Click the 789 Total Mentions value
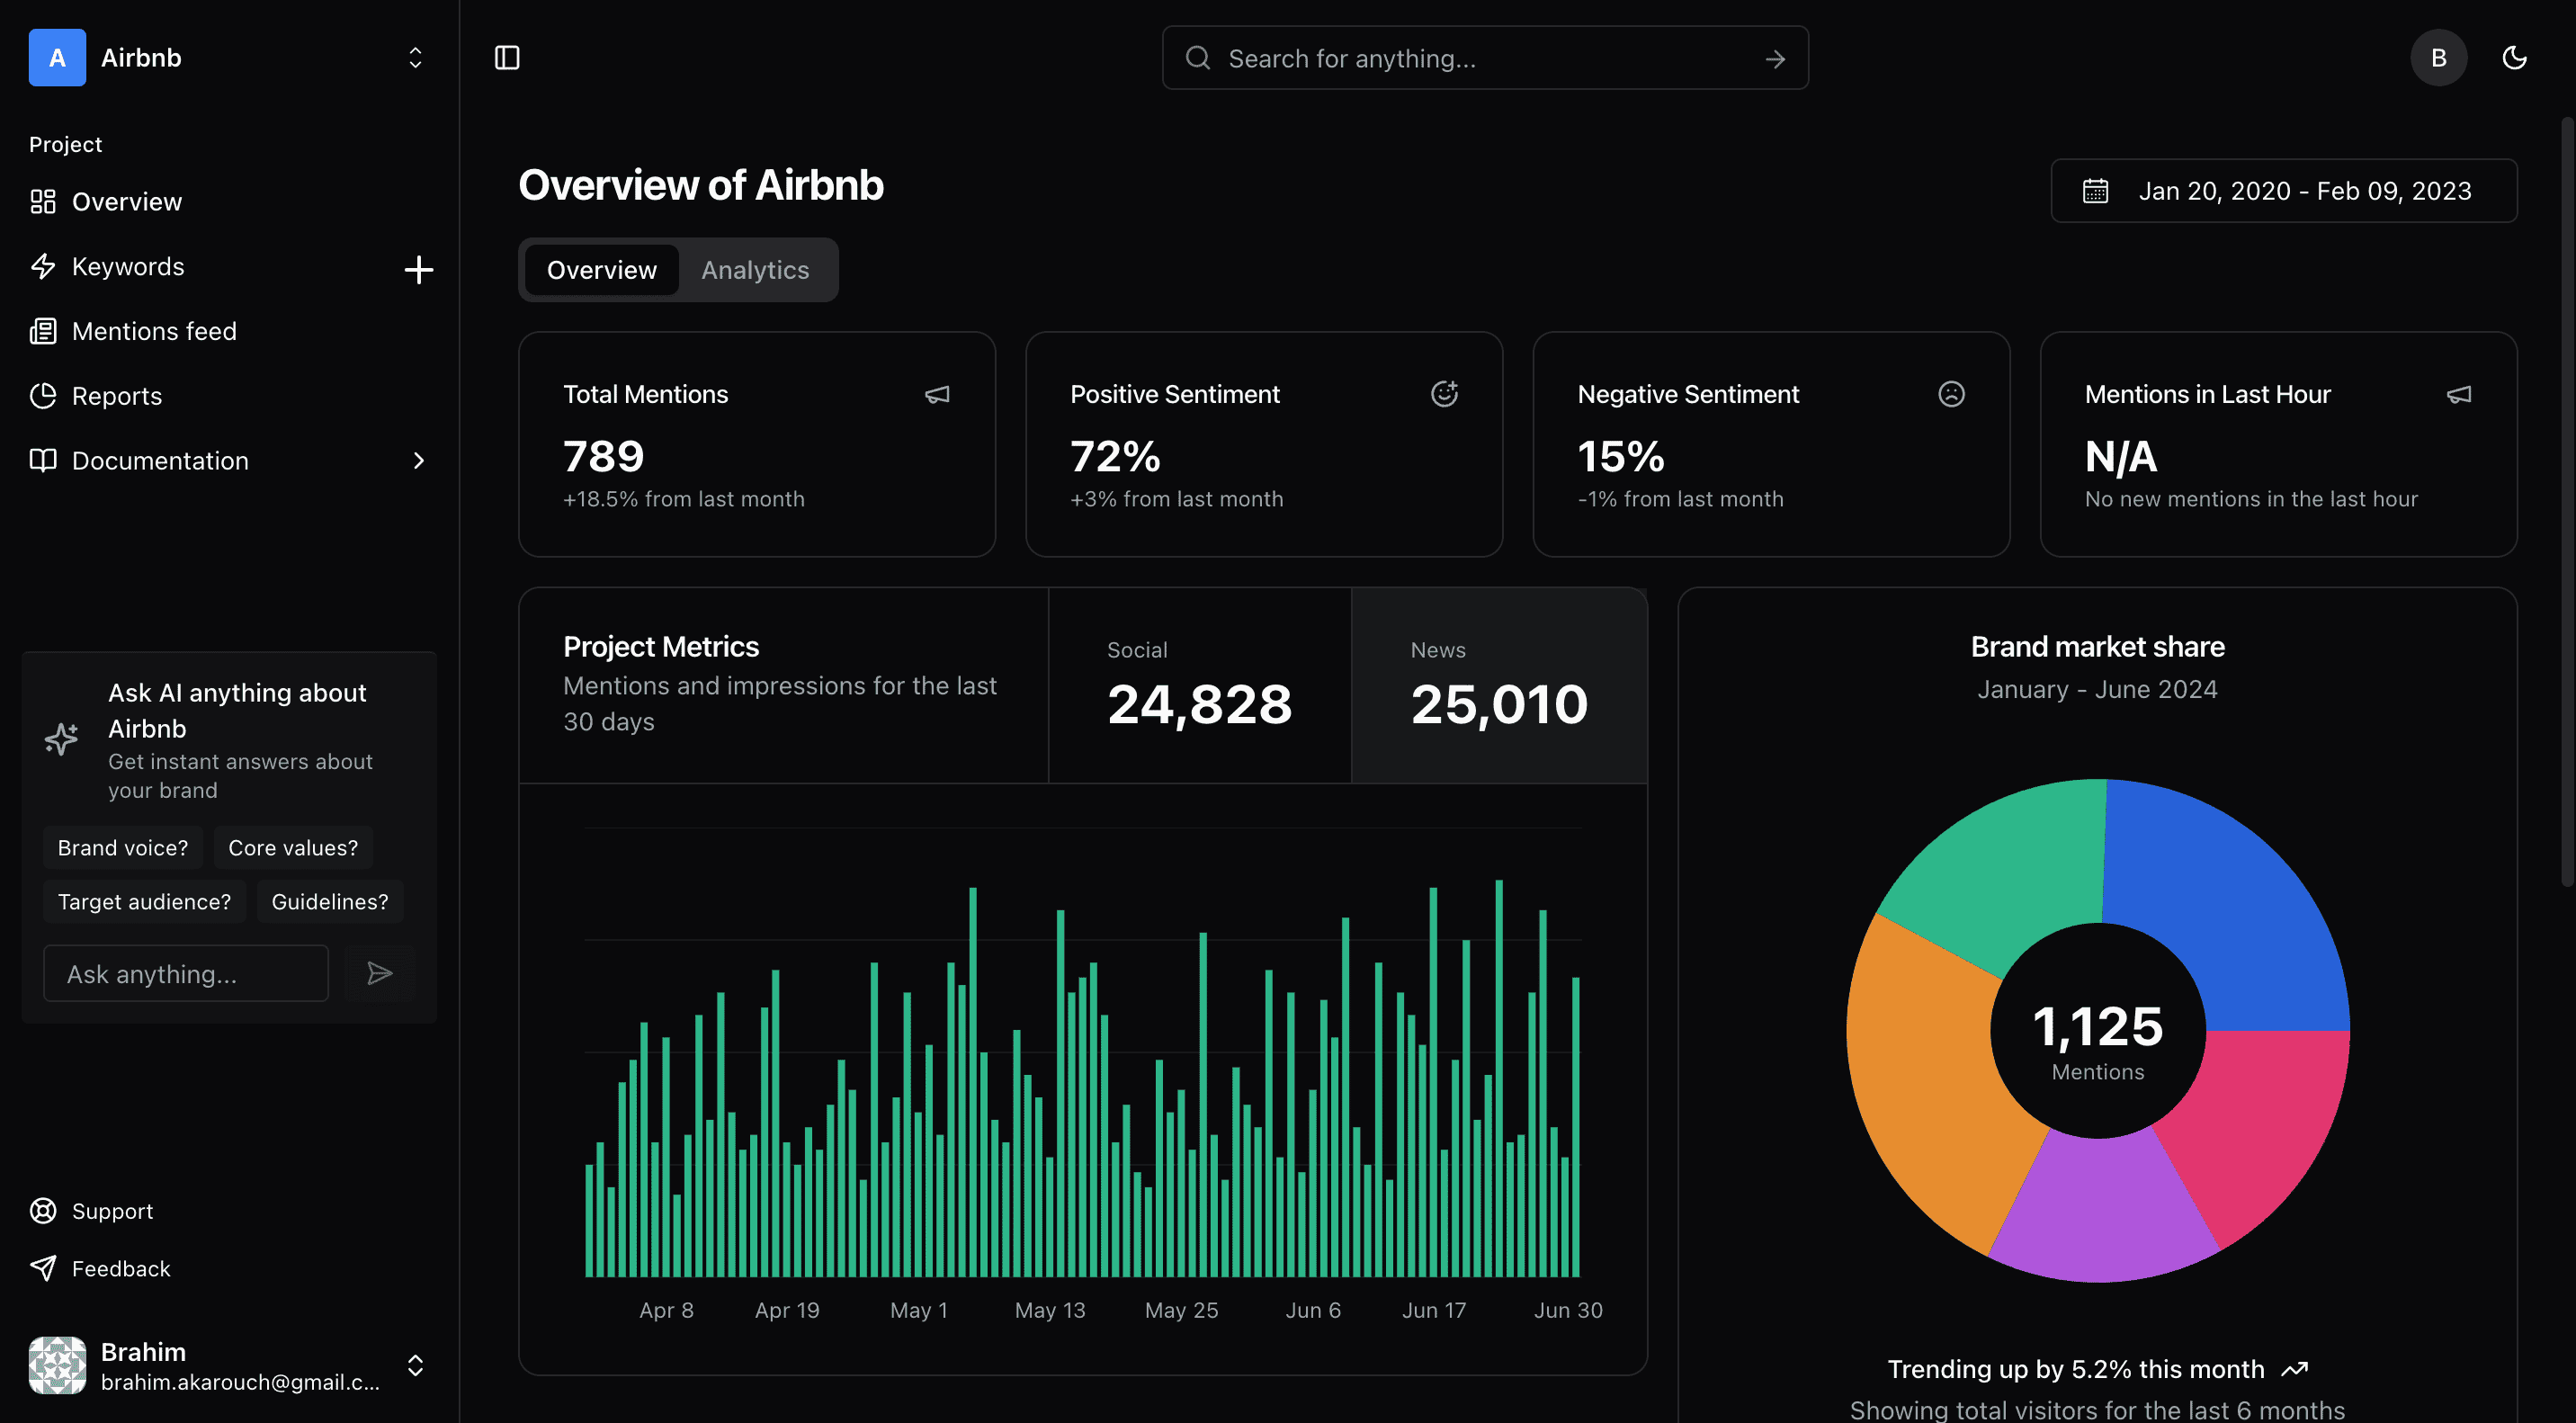Screen dimensions: 2576x1423 click(604, 456)
